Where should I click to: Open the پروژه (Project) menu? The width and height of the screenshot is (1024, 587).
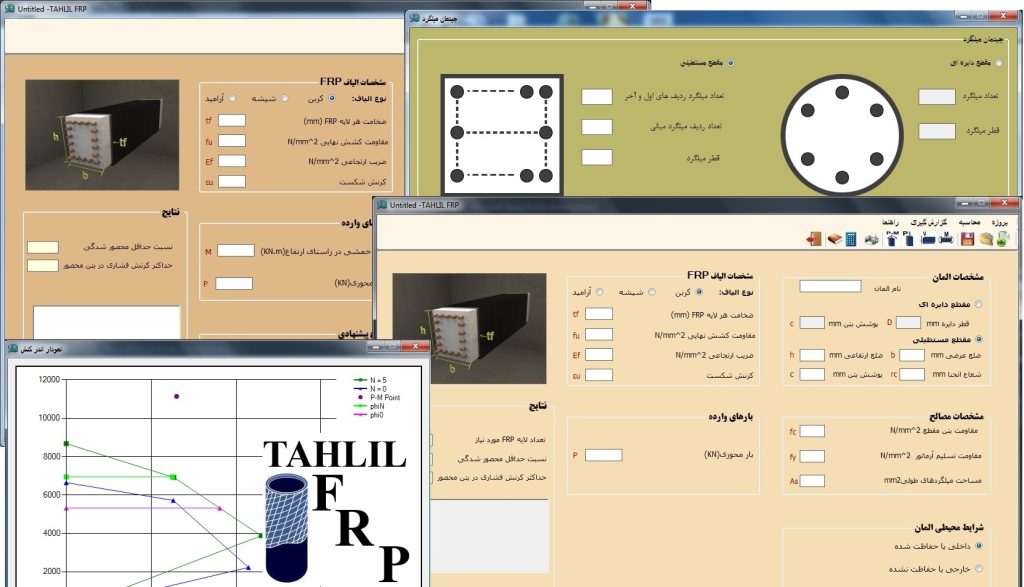[1000, 222]
